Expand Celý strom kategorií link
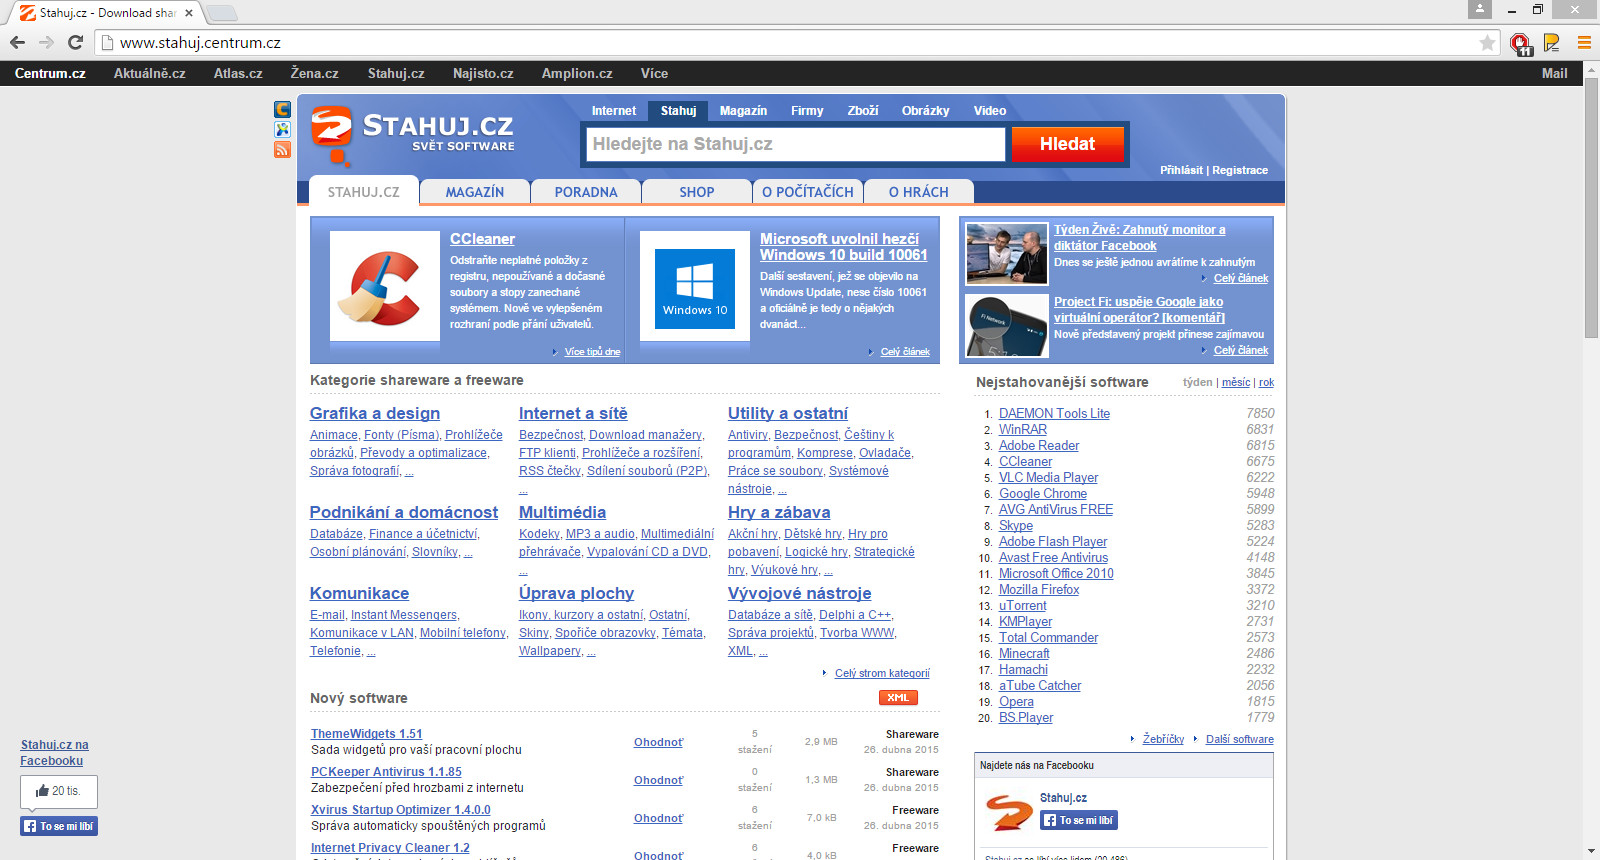The image size is (1600, 860). [882, 673]
